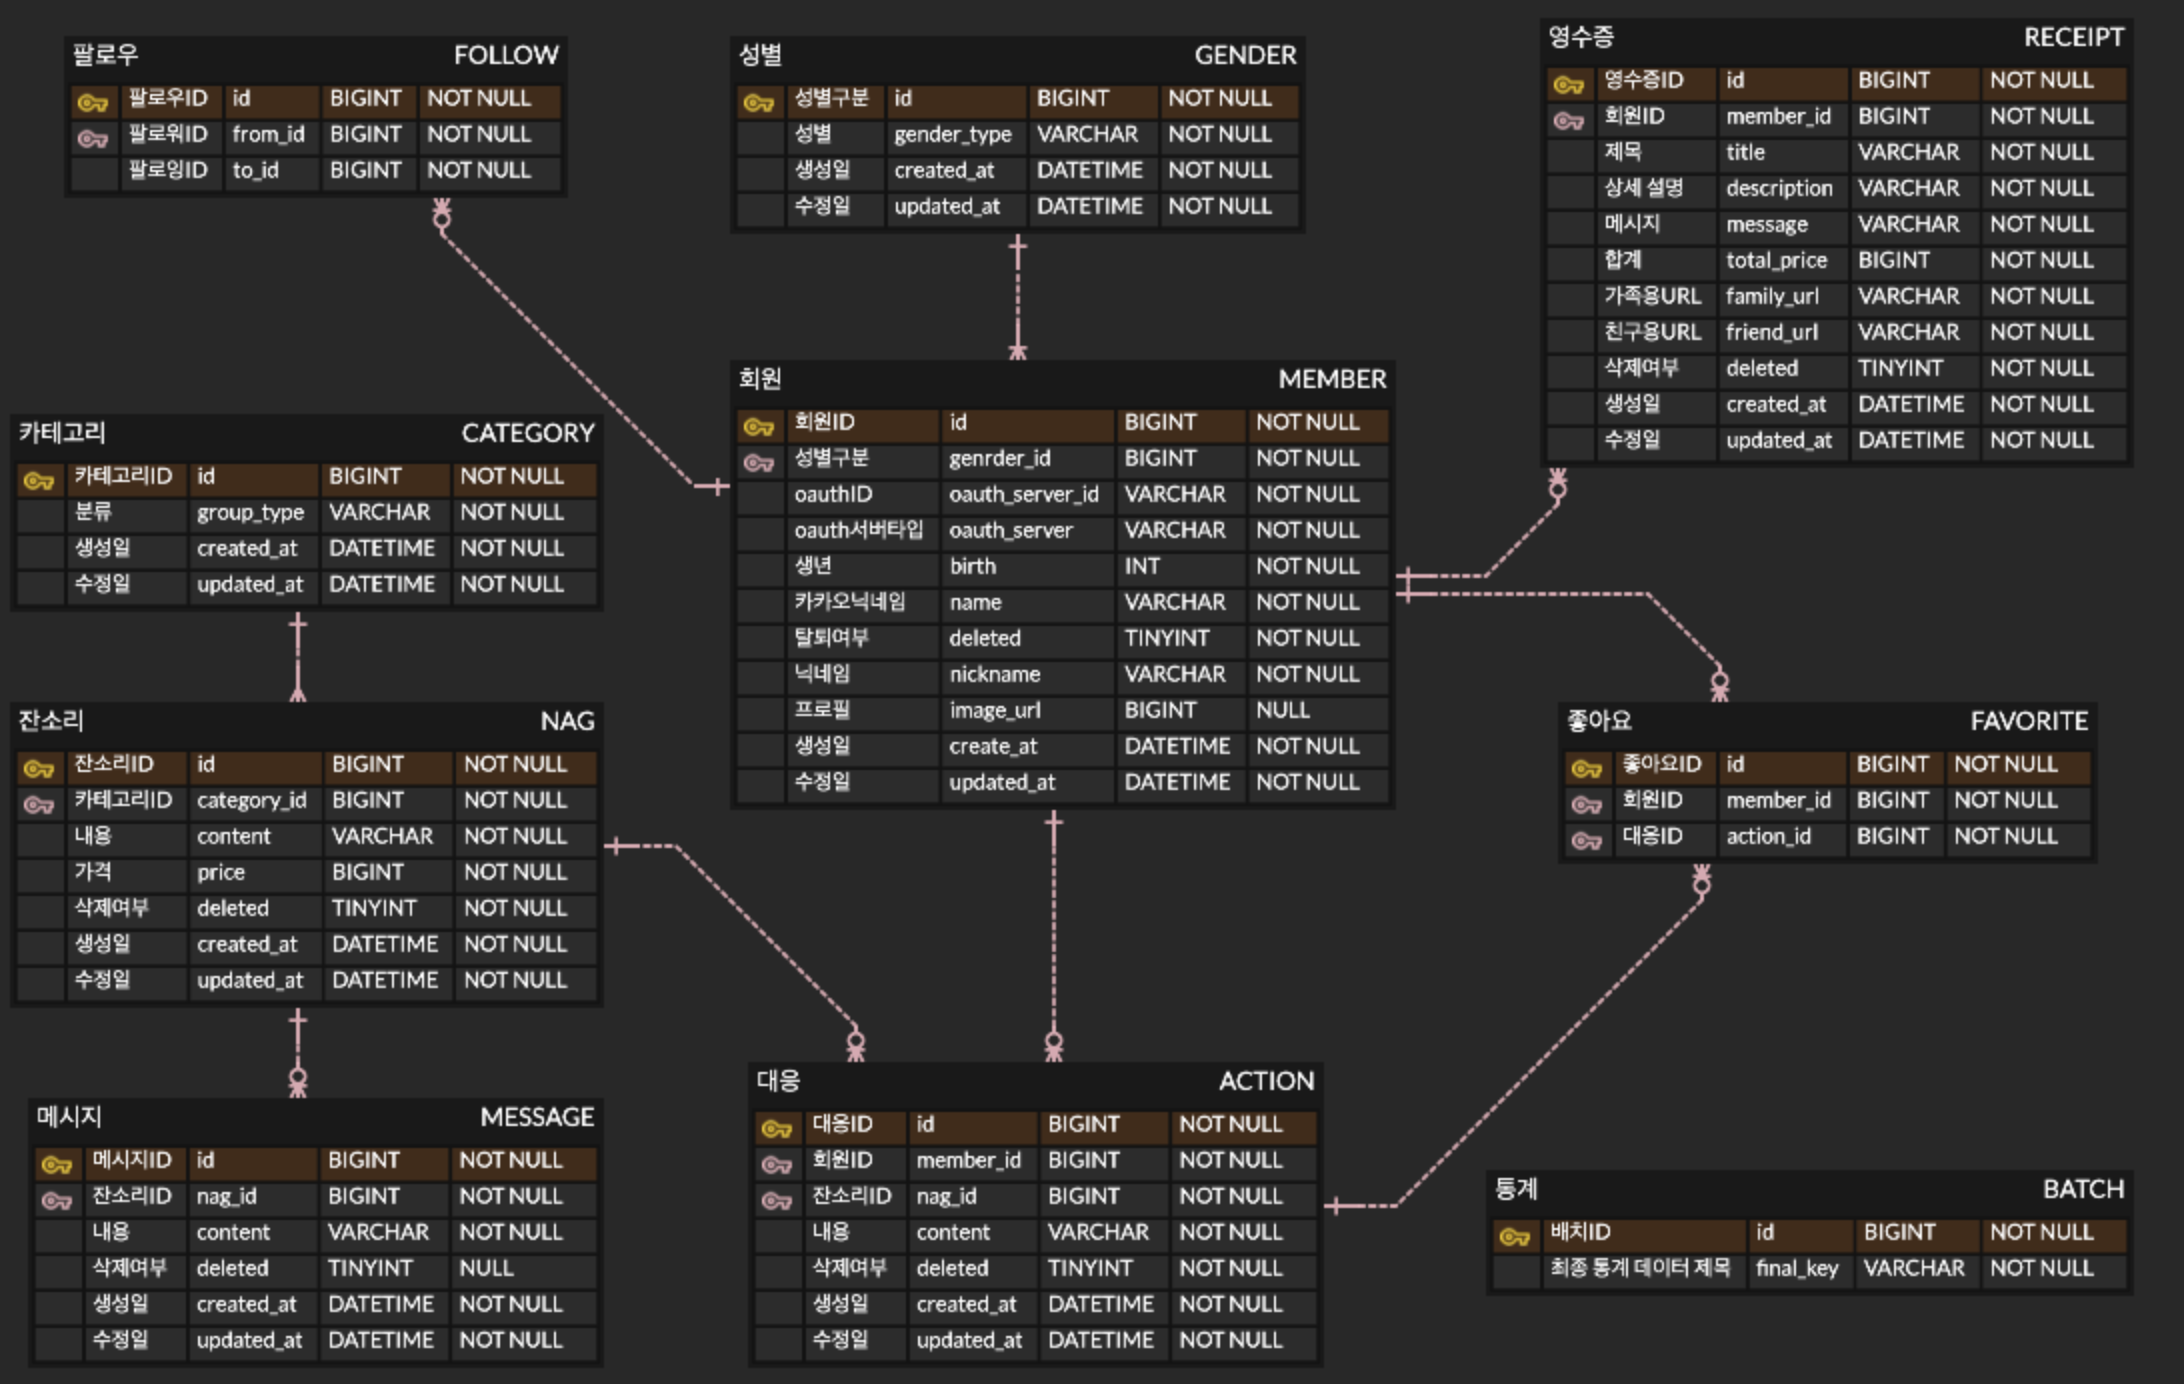Click the primary key icon in FOLLOW table

coord(92,102)
